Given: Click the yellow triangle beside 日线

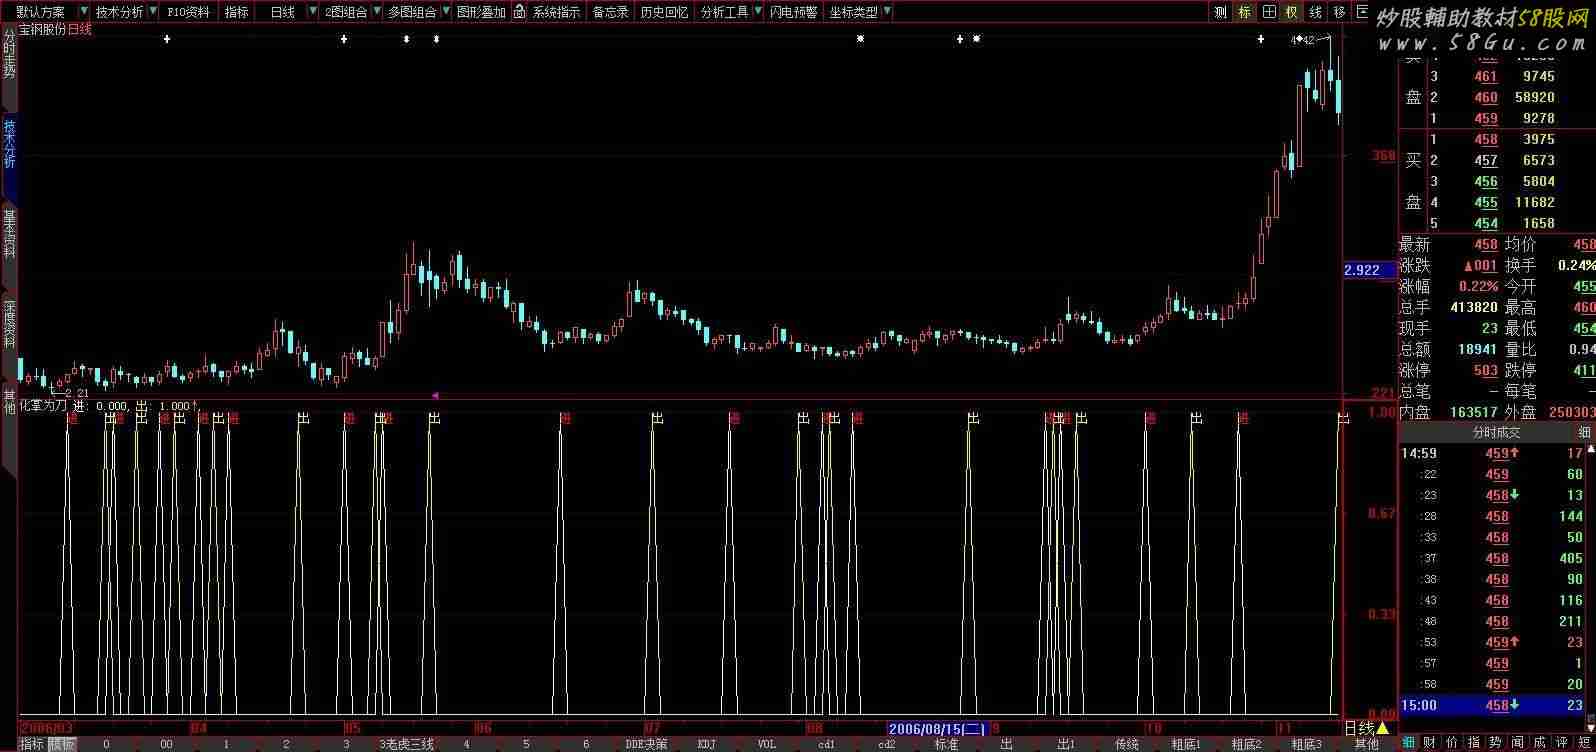Looking at the screenshot, I should [1383, 728].
